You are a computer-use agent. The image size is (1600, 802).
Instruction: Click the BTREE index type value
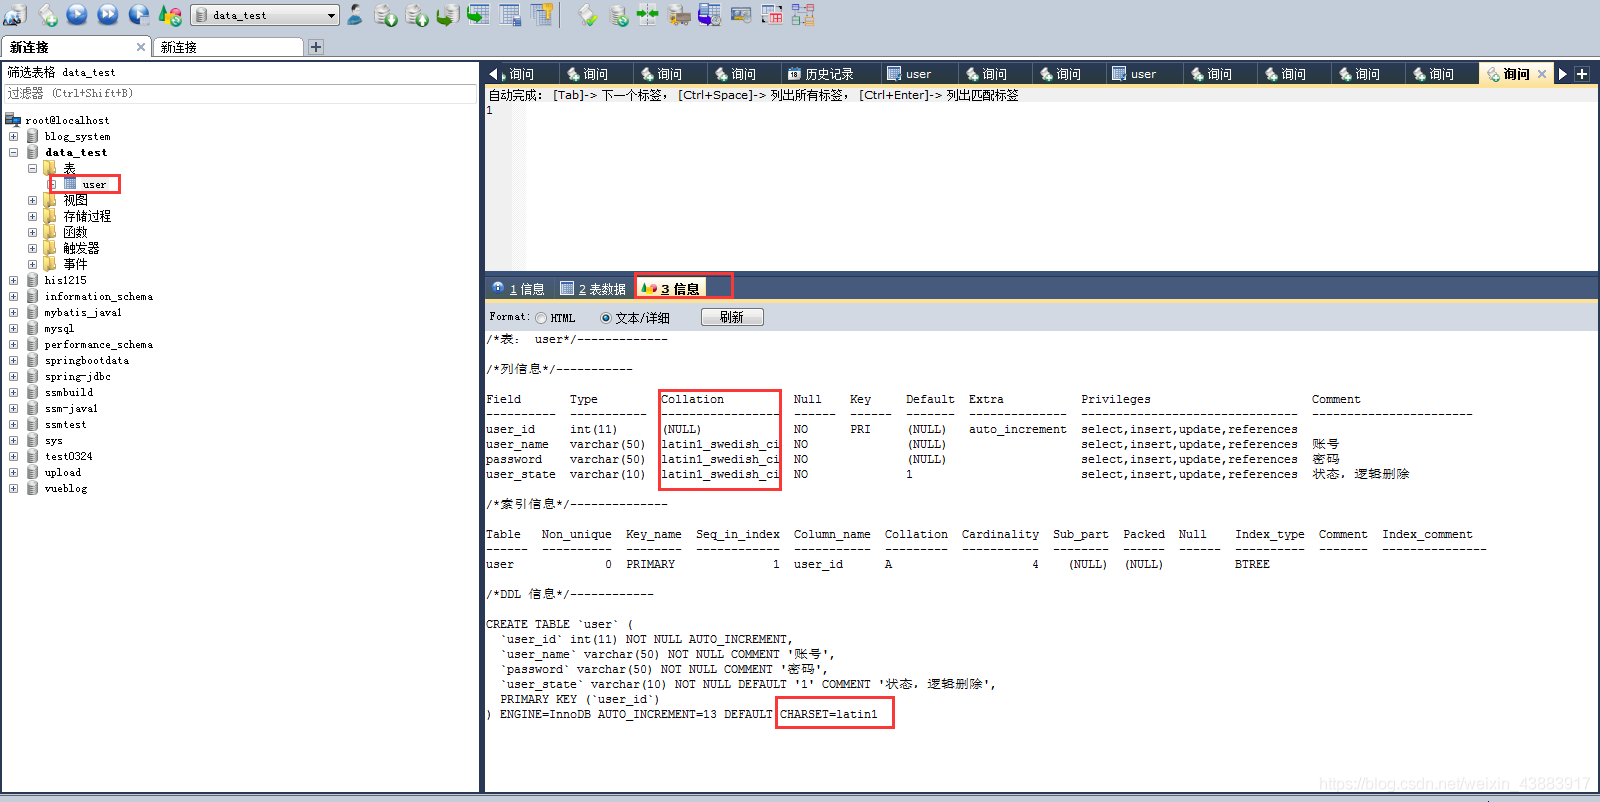tap(1252, 564)
